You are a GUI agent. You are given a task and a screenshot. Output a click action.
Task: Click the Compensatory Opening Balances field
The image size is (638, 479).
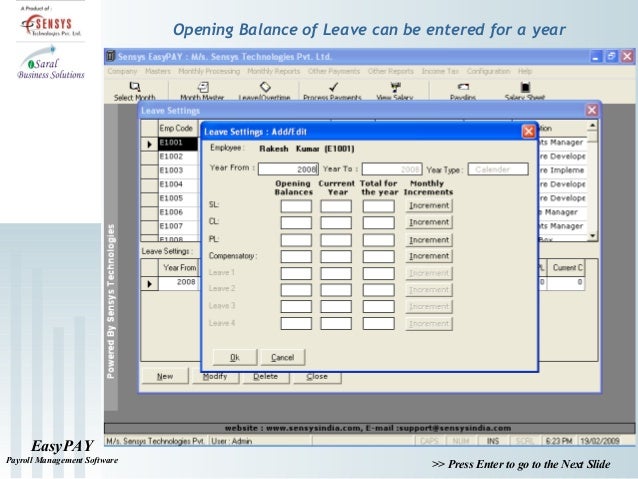[x=296, y=256]
